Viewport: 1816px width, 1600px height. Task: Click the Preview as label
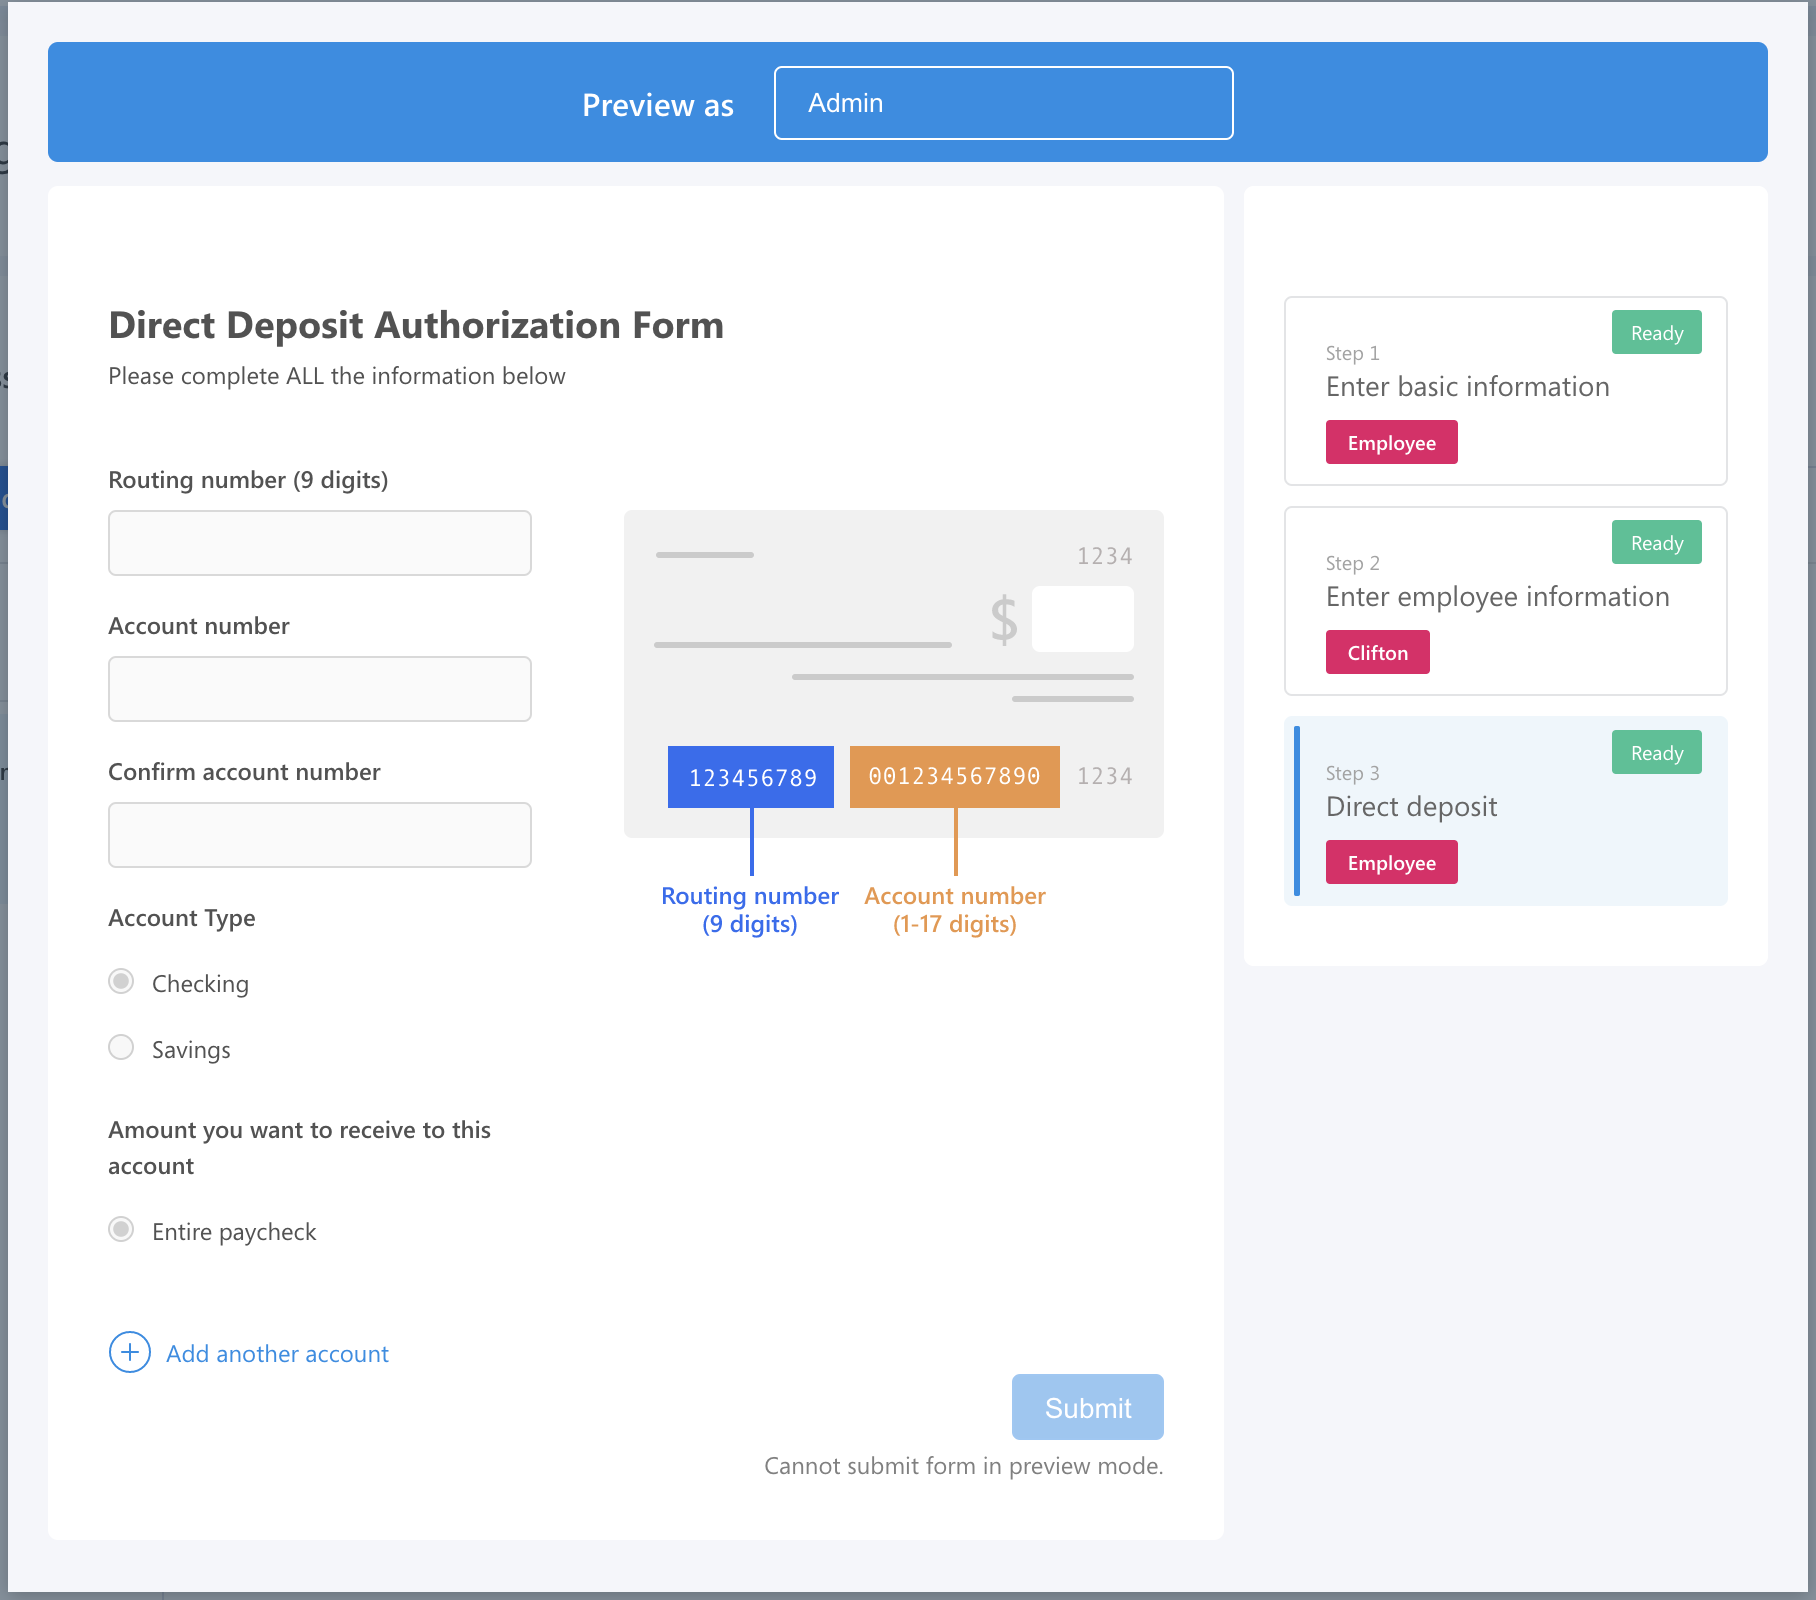[658, 105]
